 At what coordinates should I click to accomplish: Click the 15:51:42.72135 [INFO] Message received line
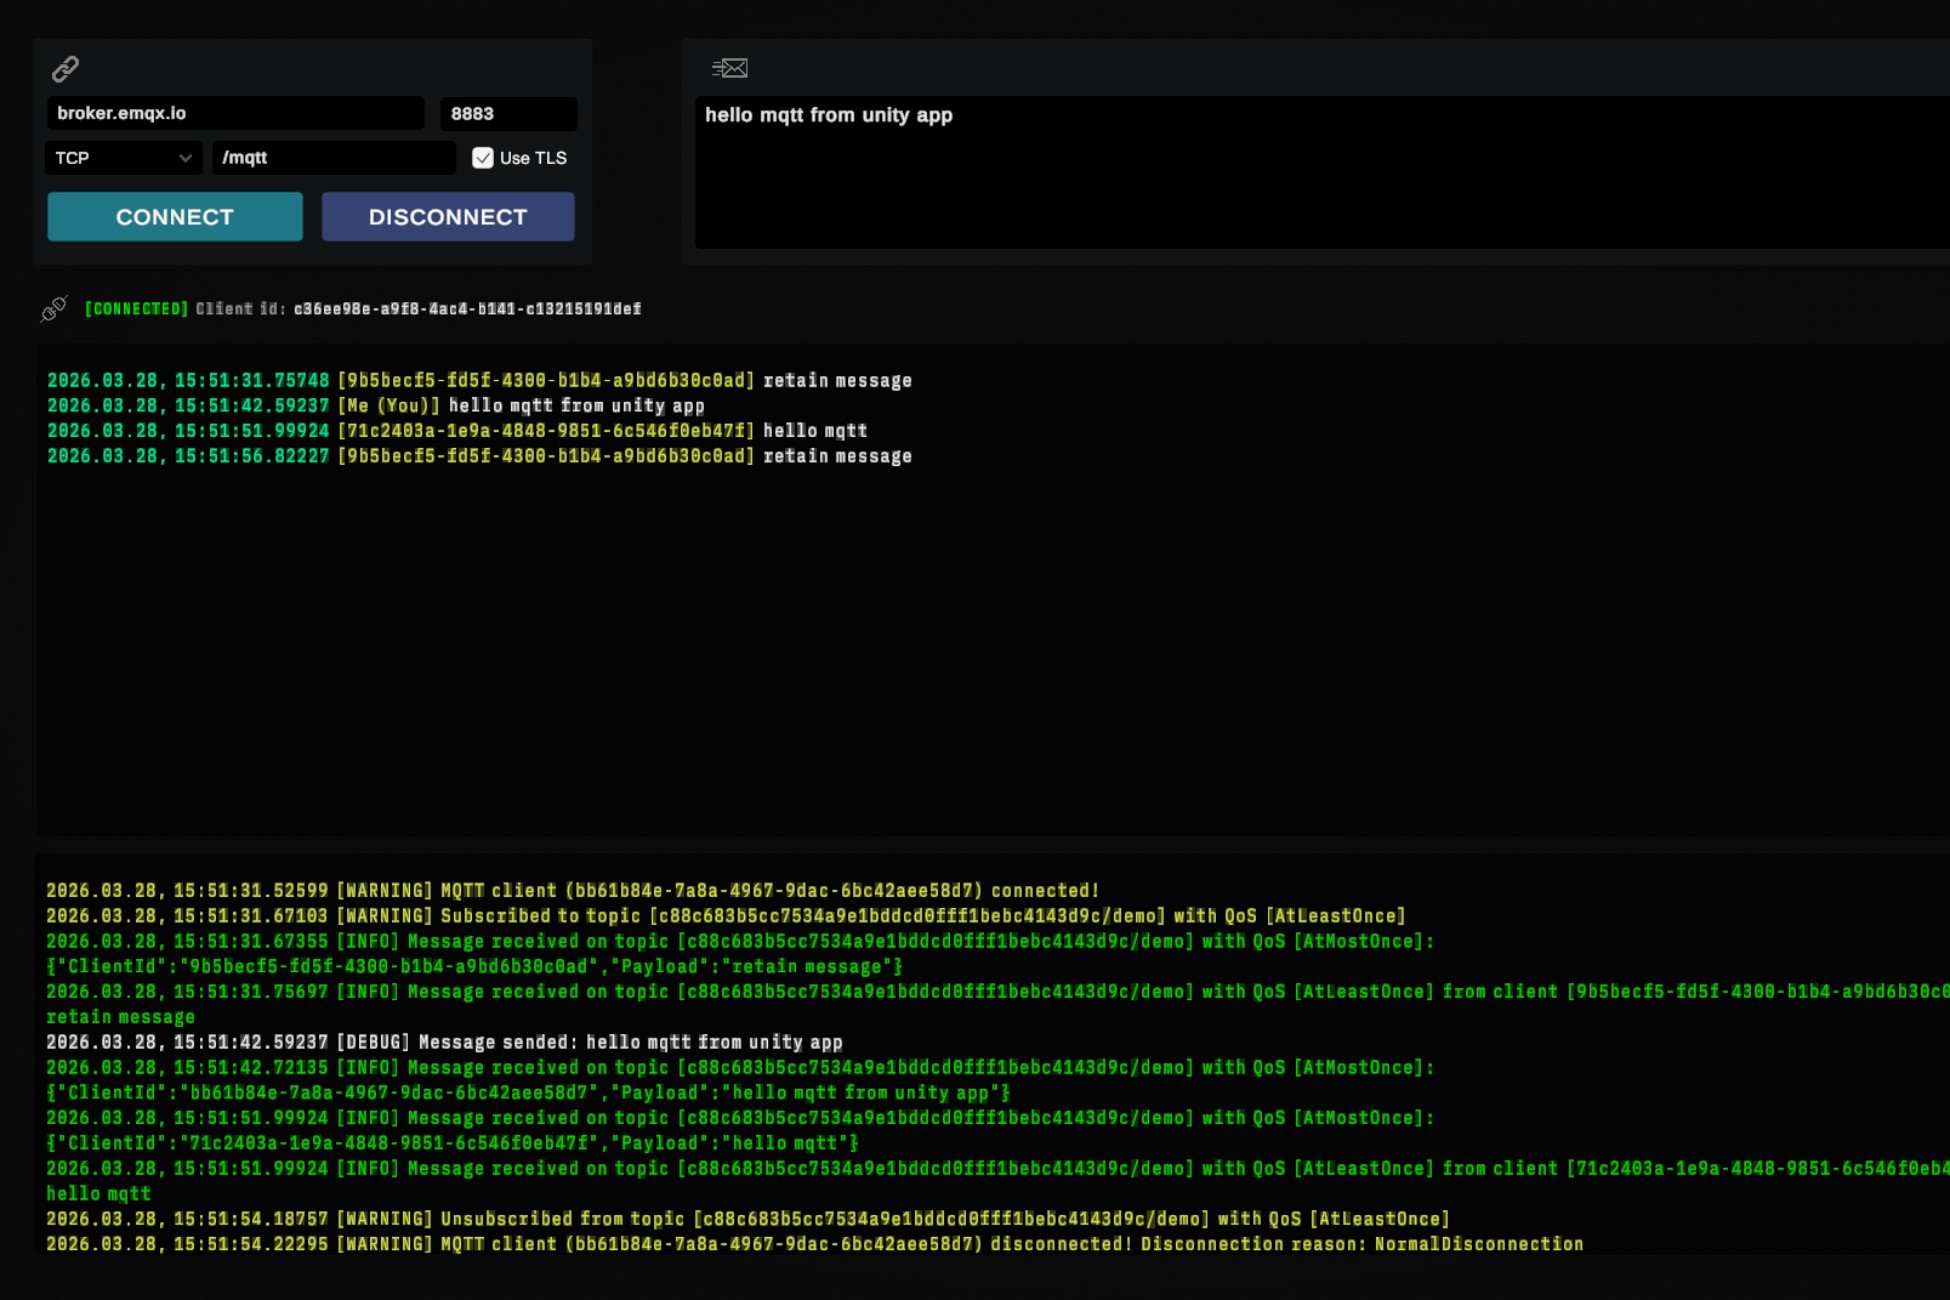[740, 1068]
